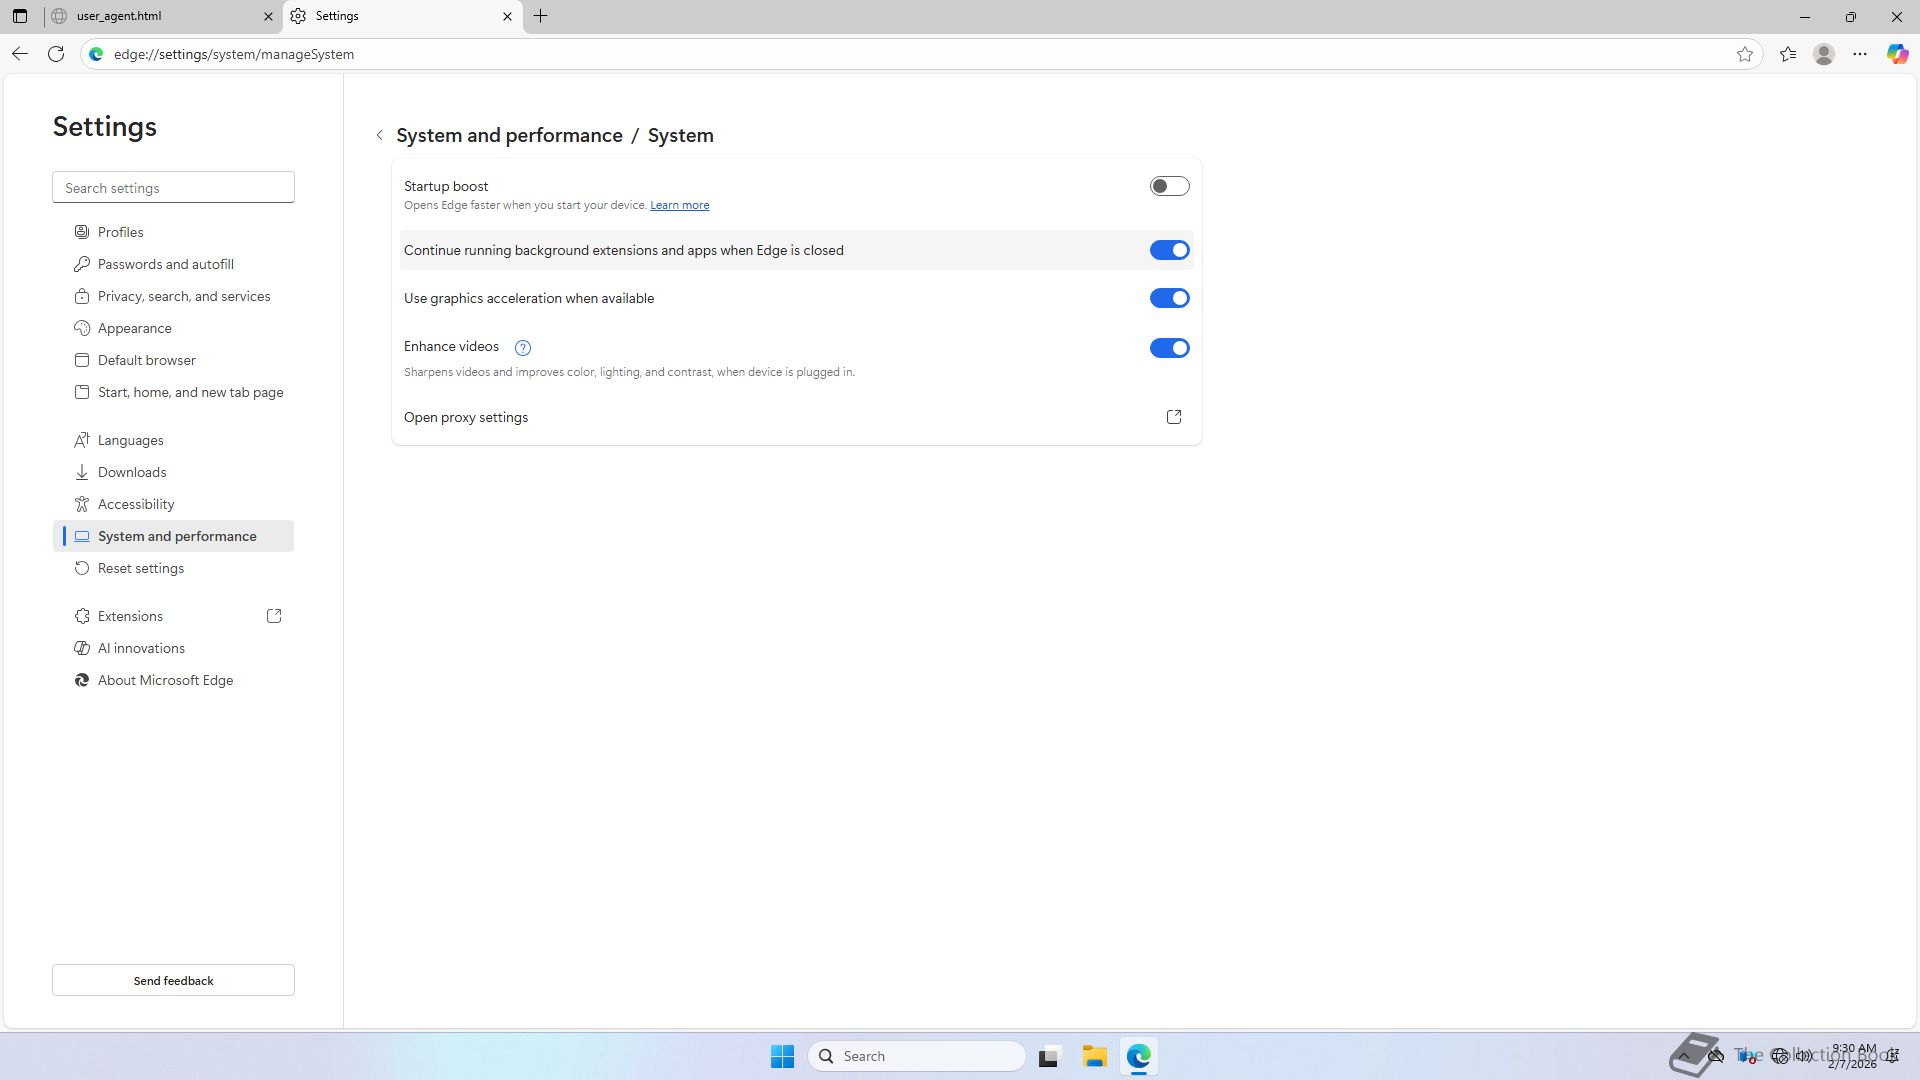Turn off graphics acceleration toggle
Screen dimensions: 1920x1080
(x=1169, y=298)
